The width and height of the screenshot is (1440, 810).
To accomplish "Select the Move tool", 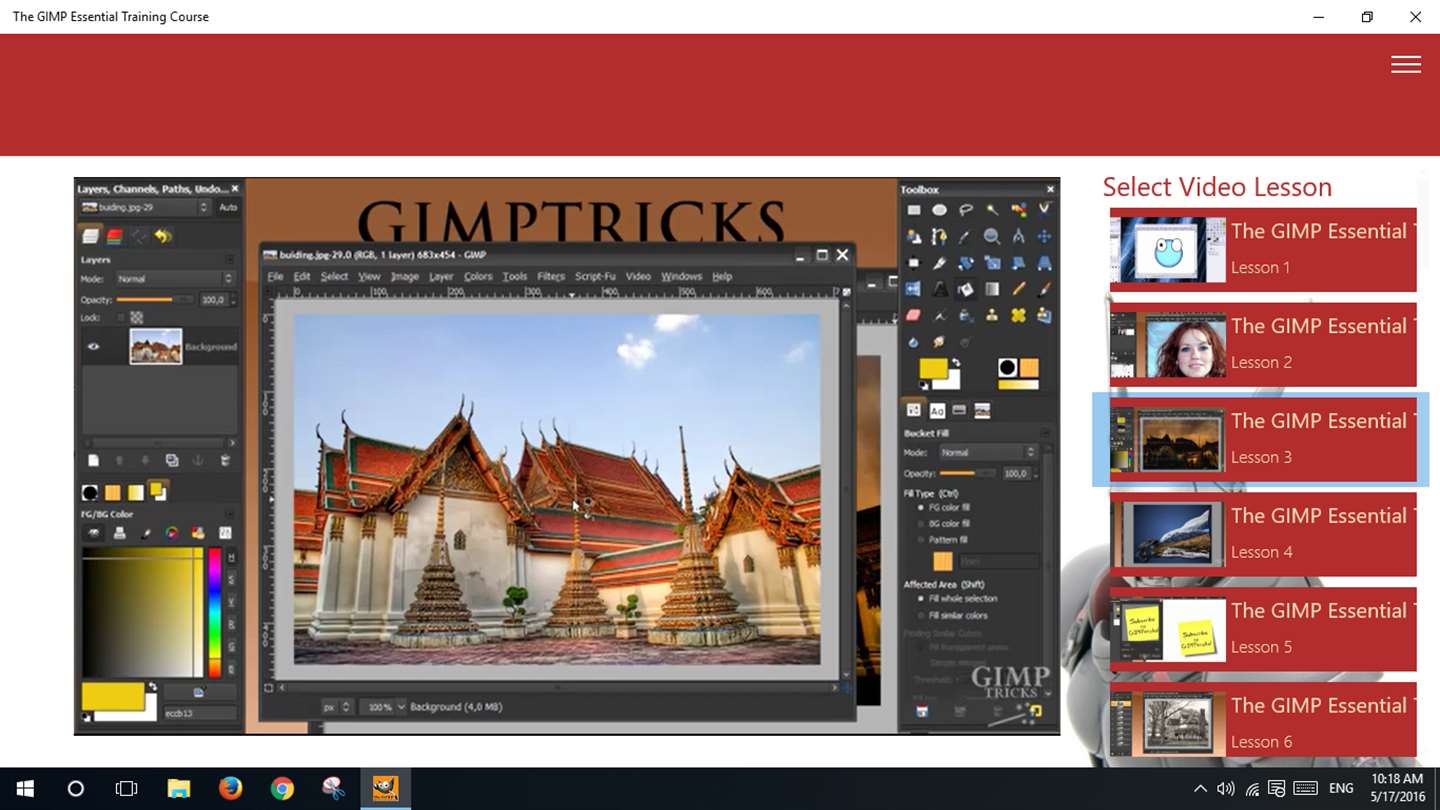I will [1044, 236].
